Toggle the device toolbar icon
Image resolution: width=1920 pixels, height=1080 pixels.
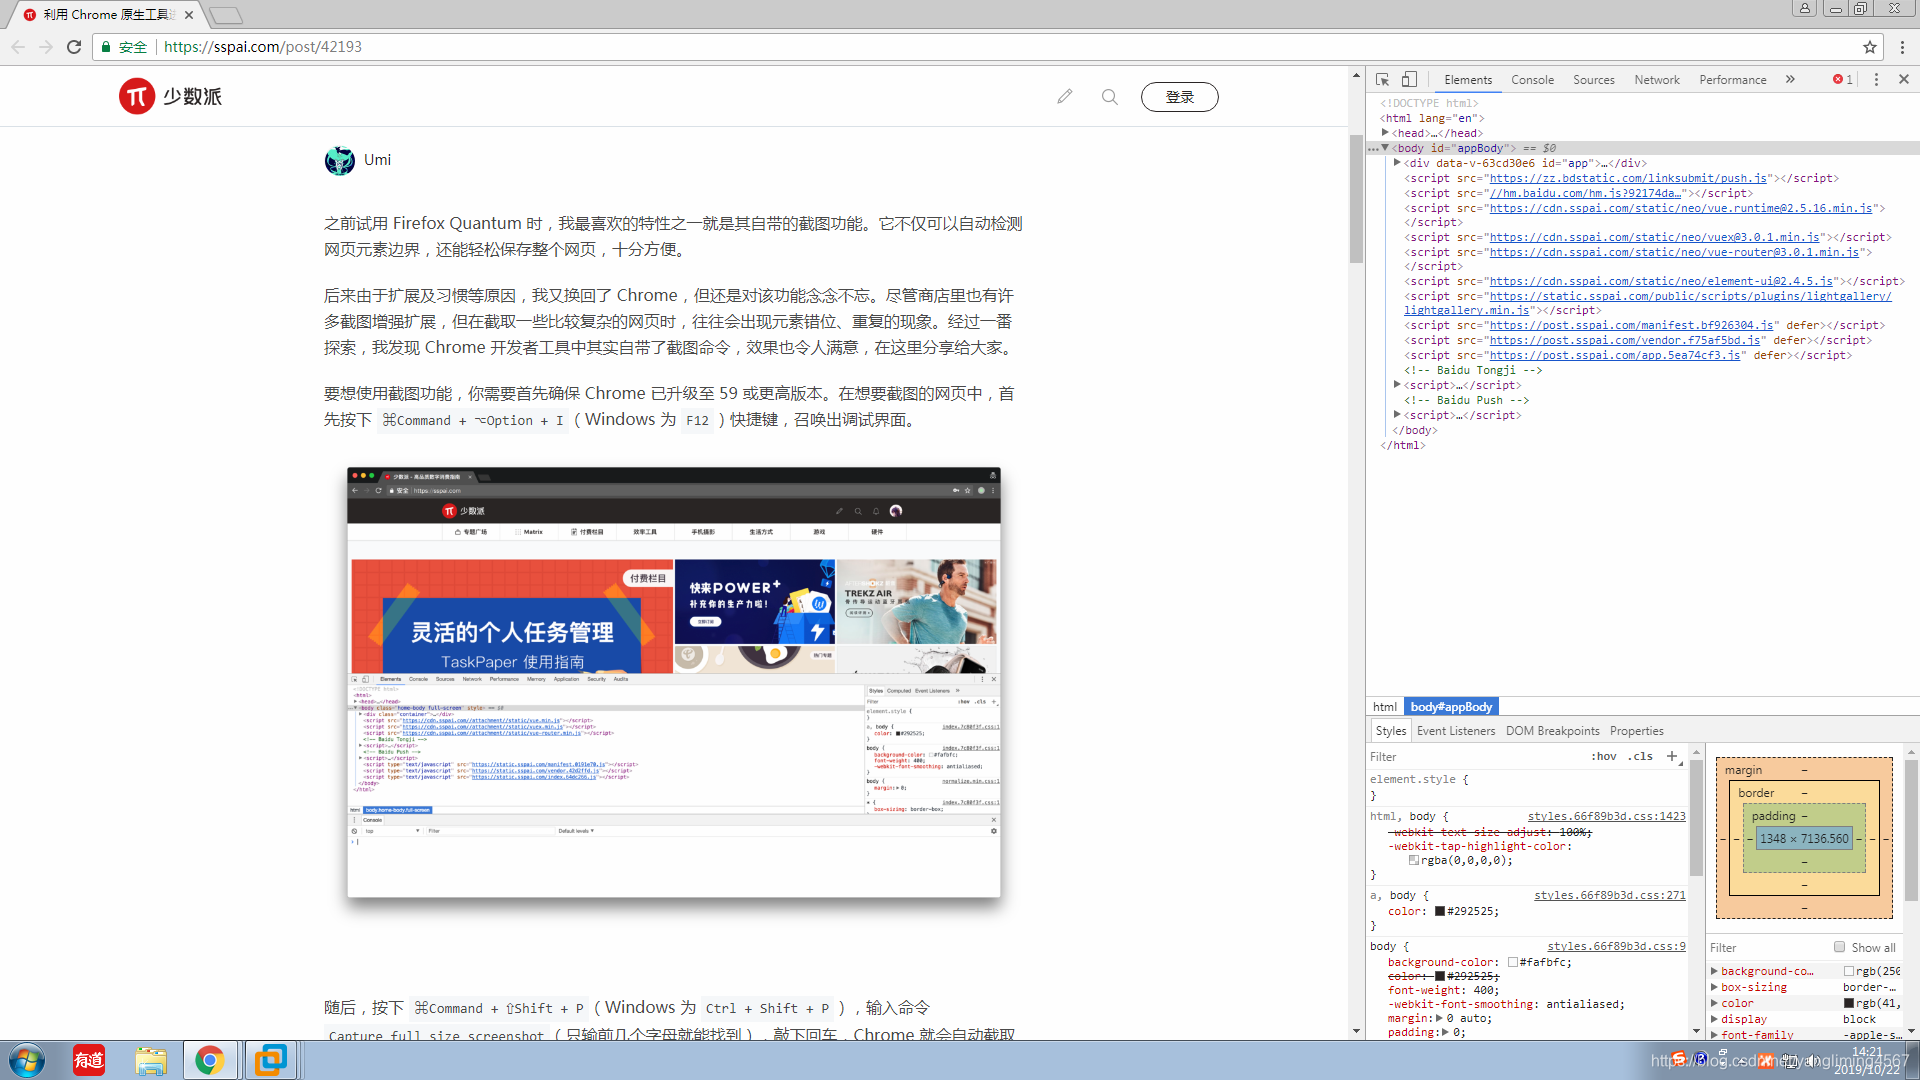pos(1409,79)
